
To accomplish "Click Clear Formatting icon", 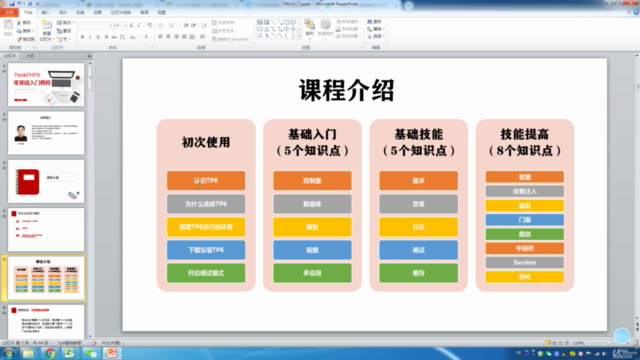I will pyautogui.click(x=149, y=25).
